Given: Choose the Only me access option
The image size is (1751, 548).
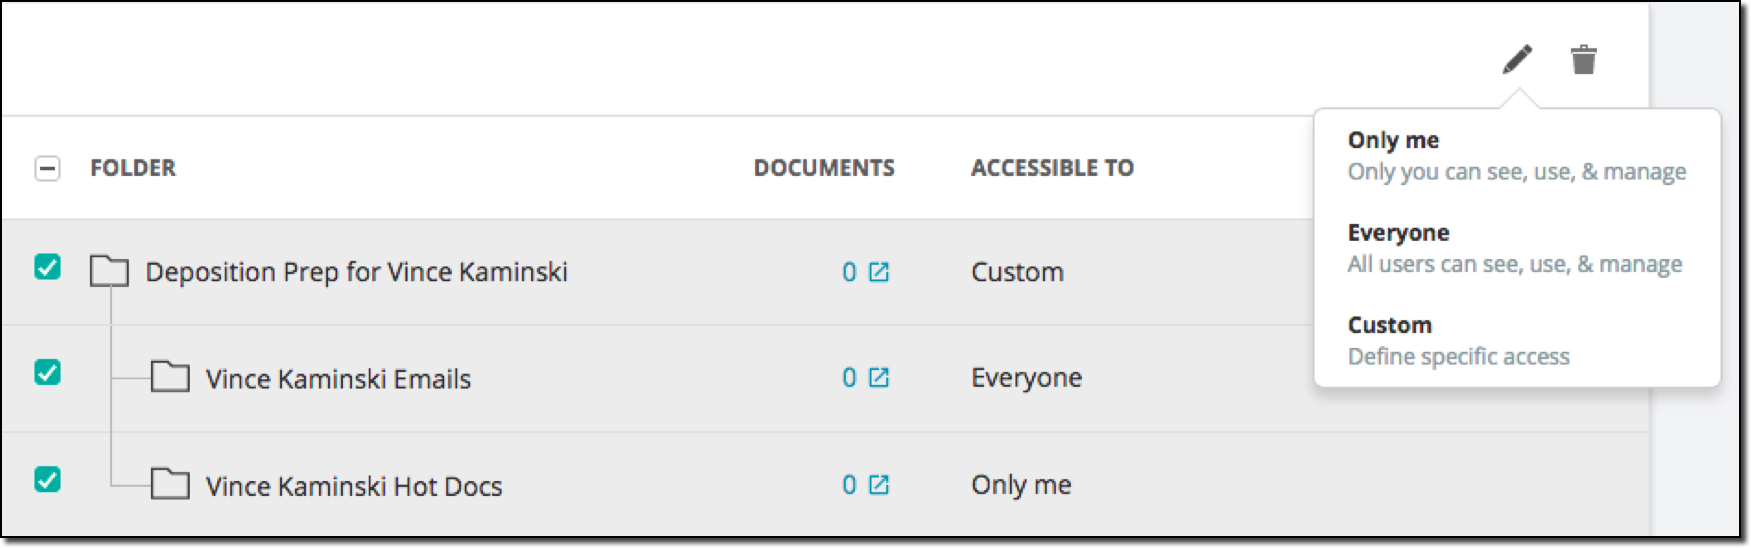Looking at the screenshot, I should tap(1516, 155).
